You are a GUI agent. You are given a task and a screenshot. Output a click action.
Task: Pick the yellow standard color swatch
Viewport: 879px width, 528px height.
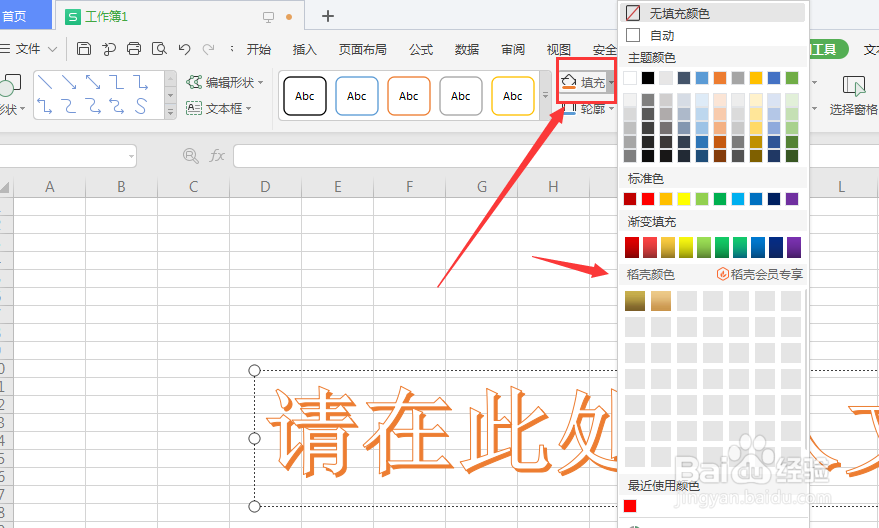pyautogui.click(x=684, y=198)
